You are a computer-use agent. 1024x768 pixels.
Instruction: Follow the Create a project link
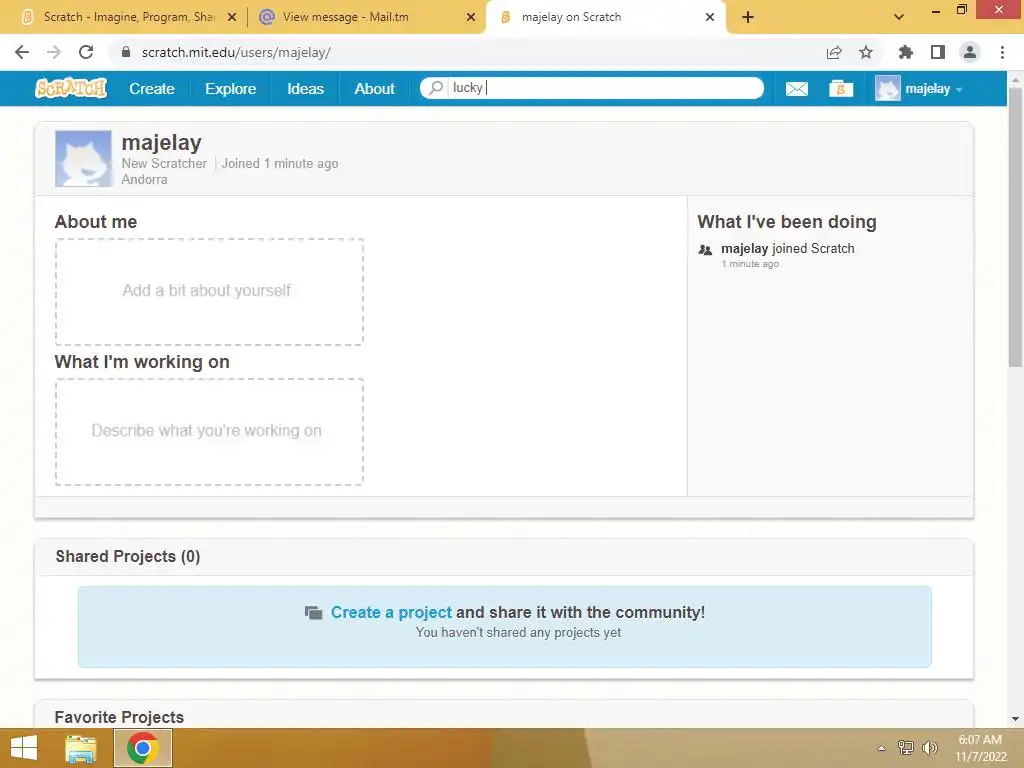[x=391, y=612]
